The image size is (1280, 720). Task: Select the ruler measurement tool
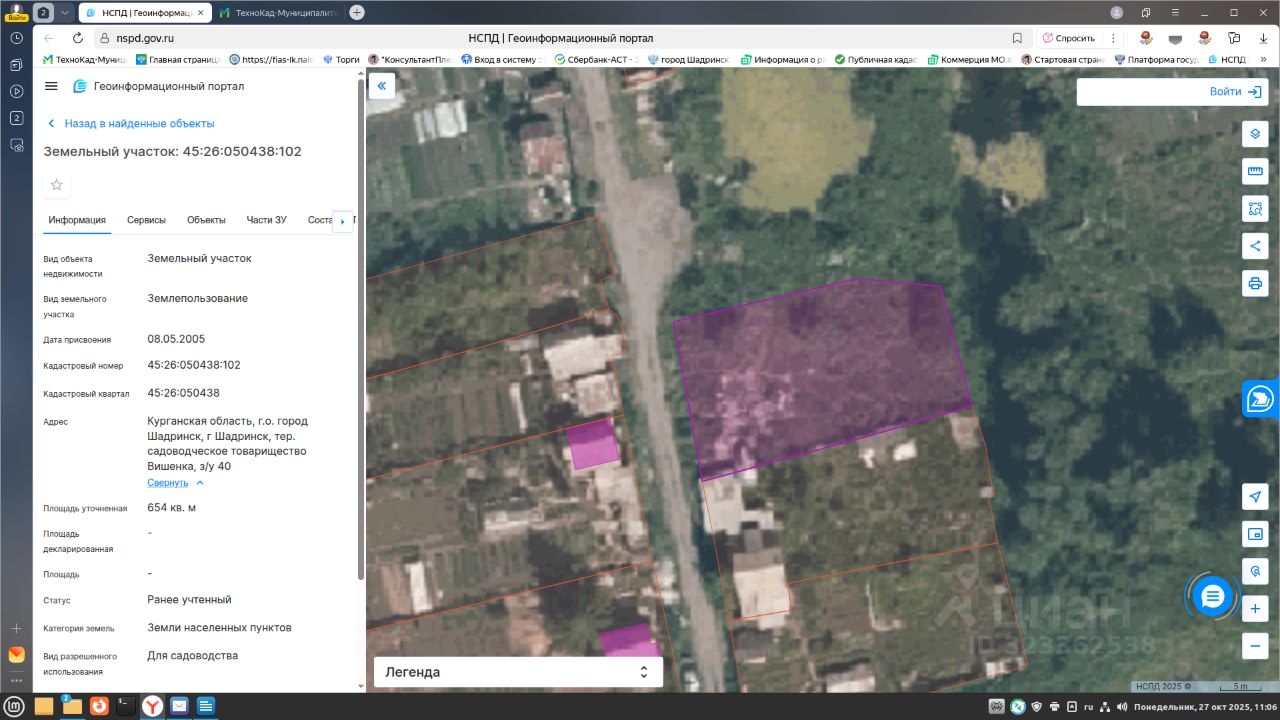[1255, 171]
